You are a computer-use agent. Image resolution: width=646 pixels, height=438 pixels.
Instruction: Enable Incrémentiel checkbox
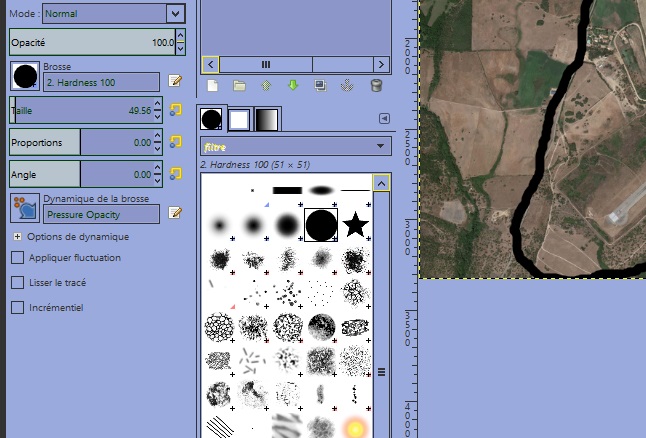[x=17, y=307]
